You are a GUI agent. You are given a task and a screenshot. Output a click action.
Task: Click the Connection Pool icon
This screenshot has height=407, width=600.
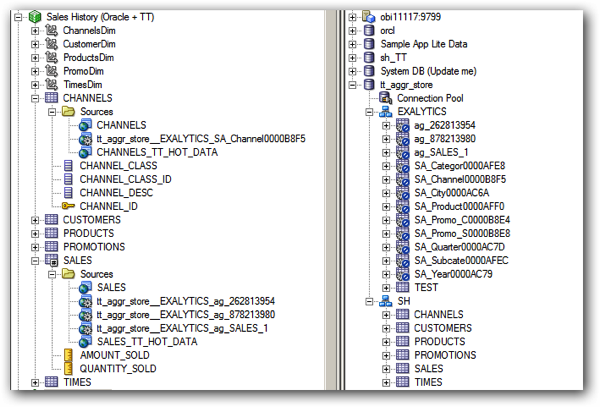click(386, 98)
